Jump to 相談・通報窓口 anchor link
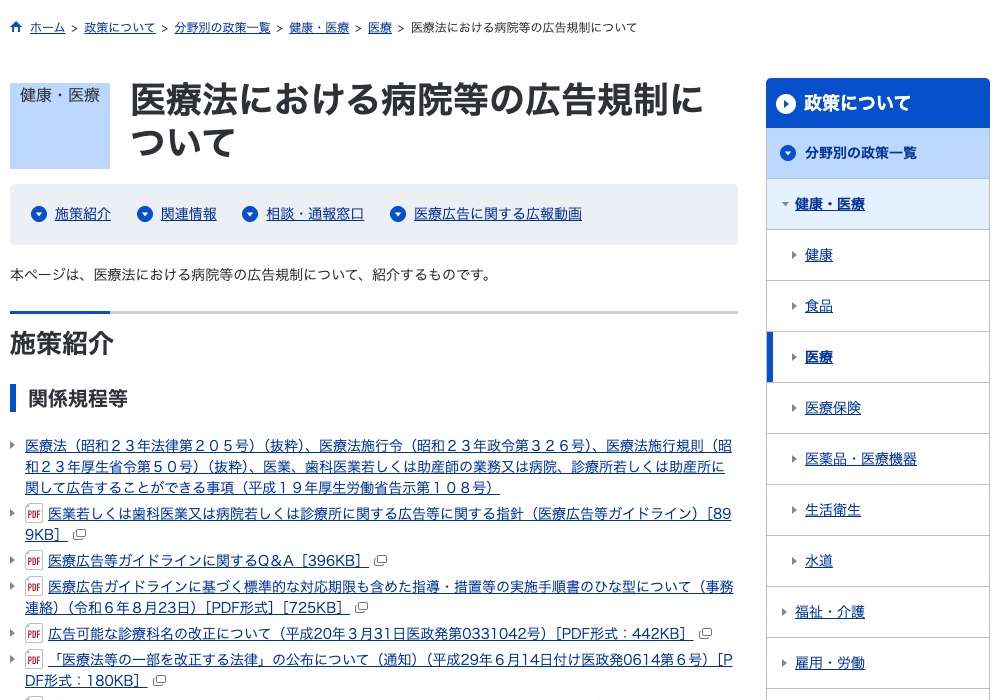1000x700 pixels. [315, 214]
